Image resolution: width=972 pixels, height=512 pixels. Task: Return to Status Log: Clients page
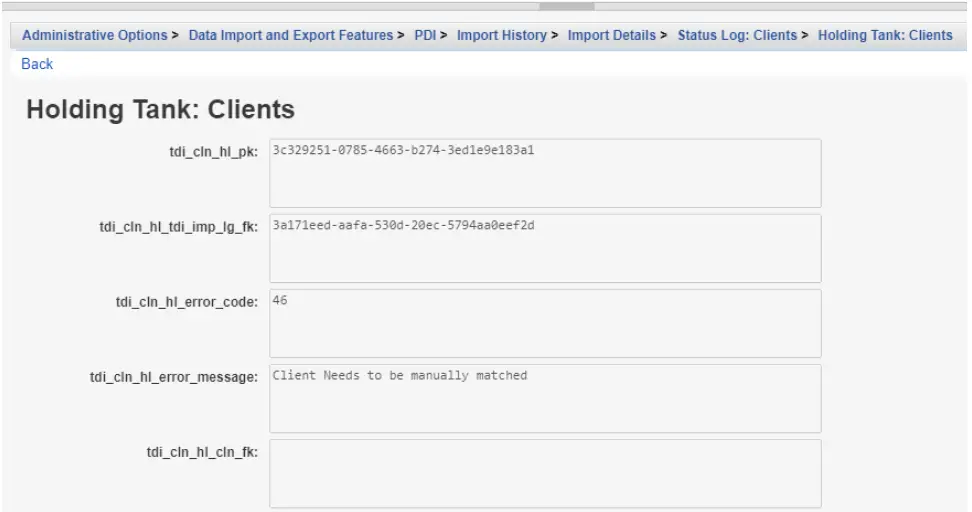737,35
